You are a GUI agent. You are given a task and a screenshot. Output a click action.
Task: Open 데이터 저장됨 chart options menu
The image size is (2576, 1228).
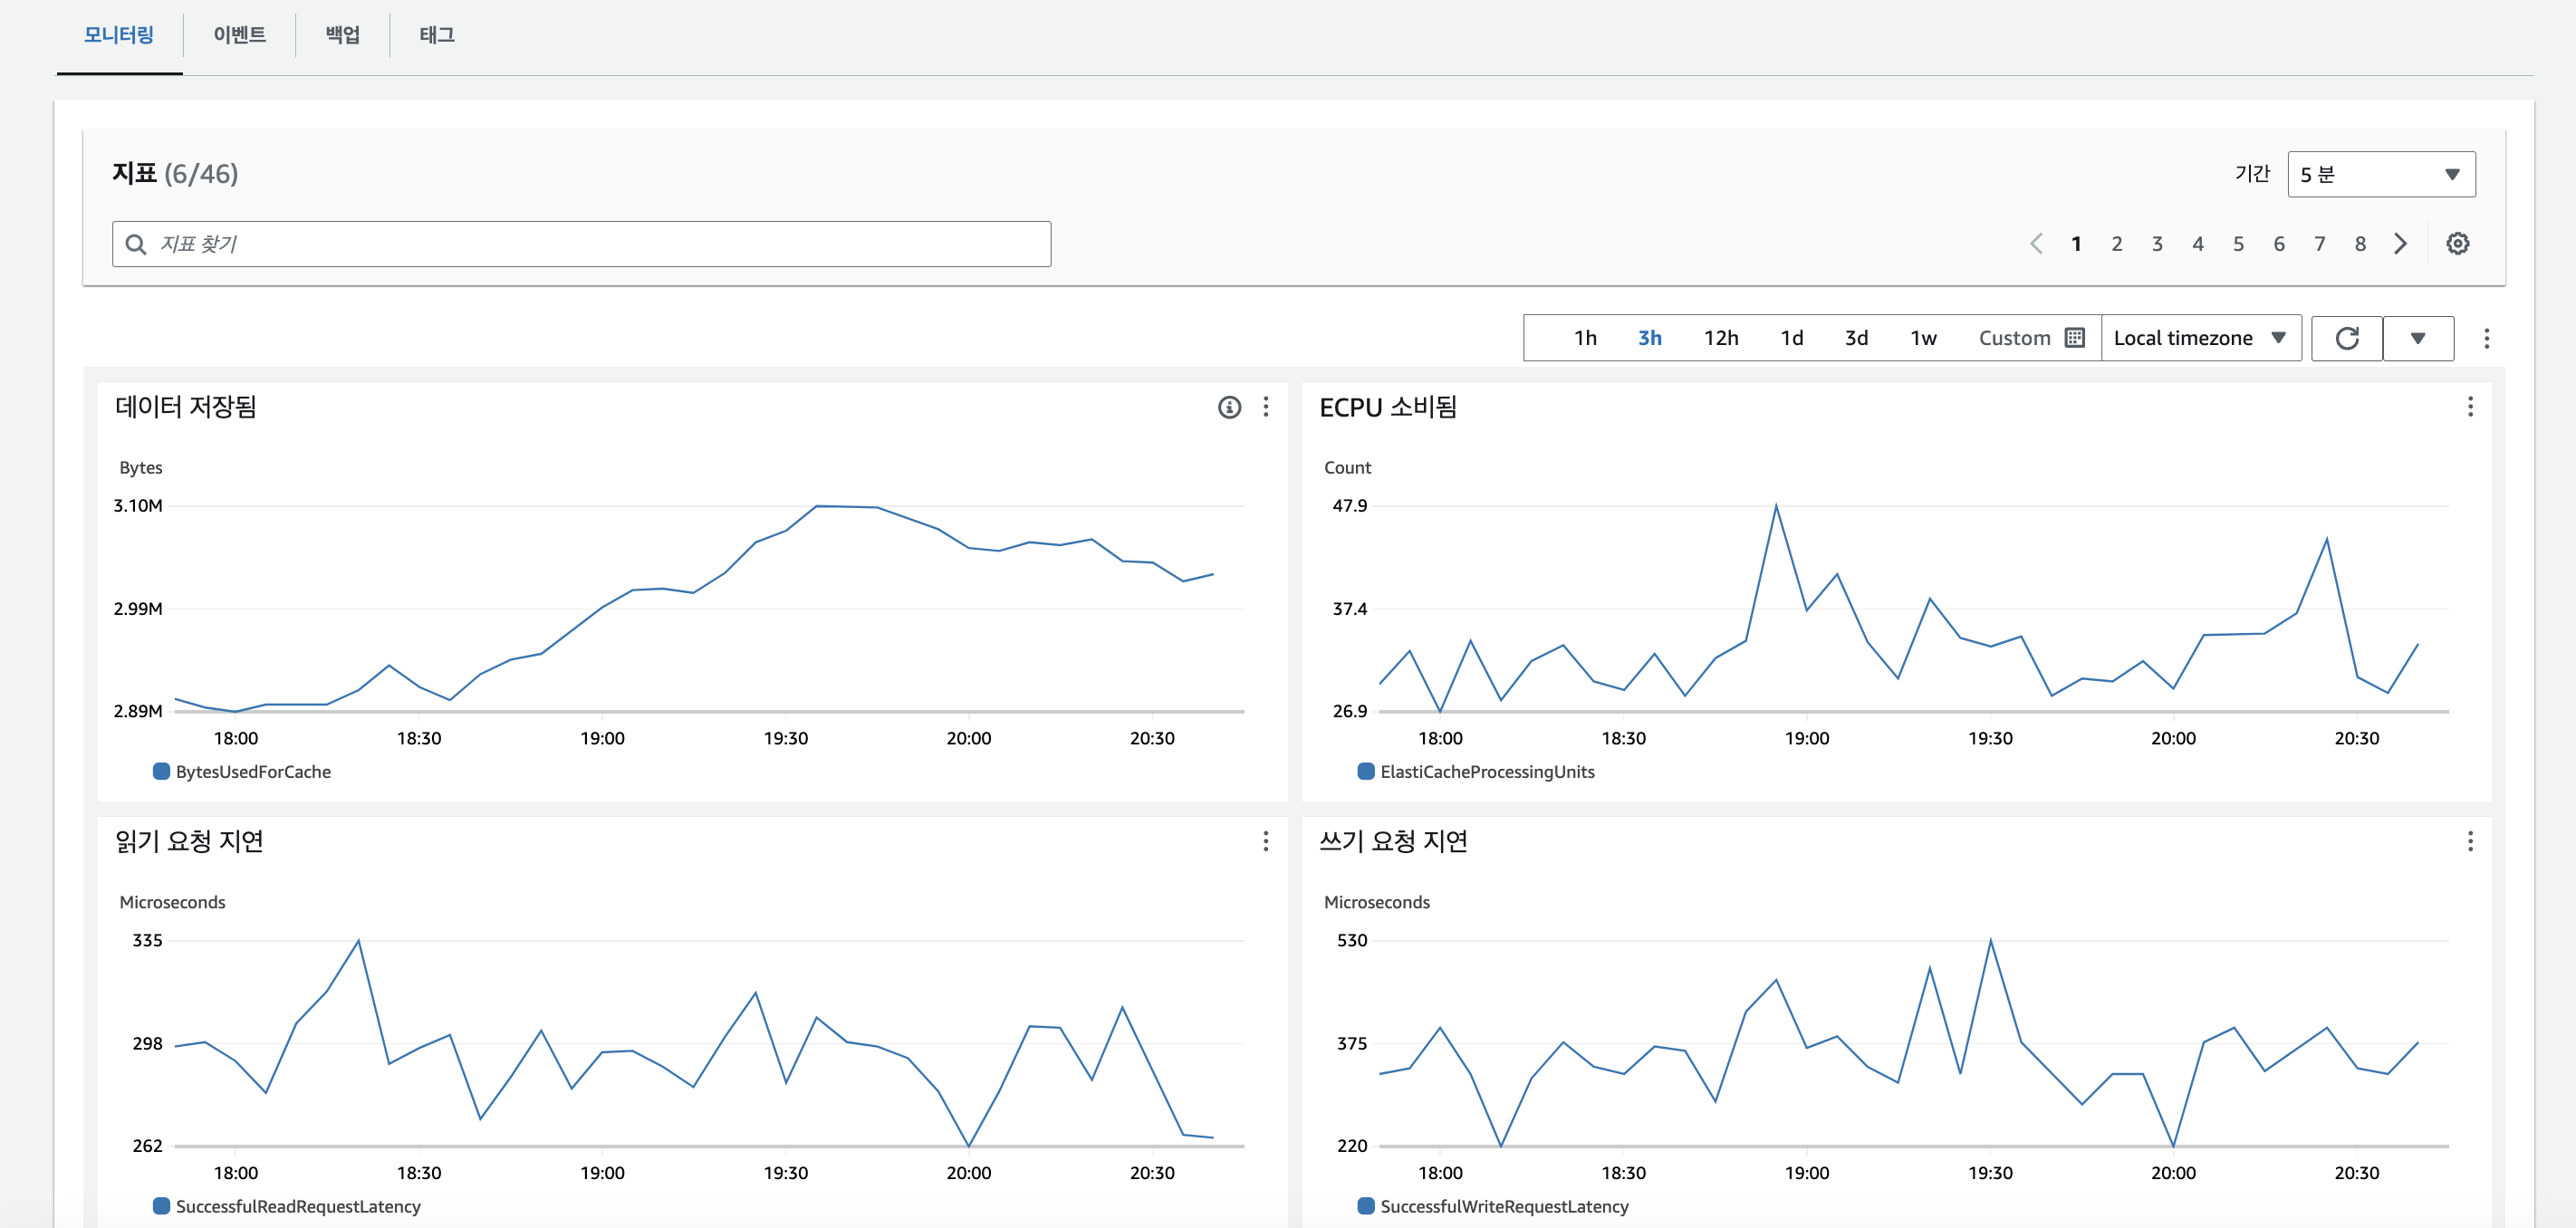pos(1265,407)
